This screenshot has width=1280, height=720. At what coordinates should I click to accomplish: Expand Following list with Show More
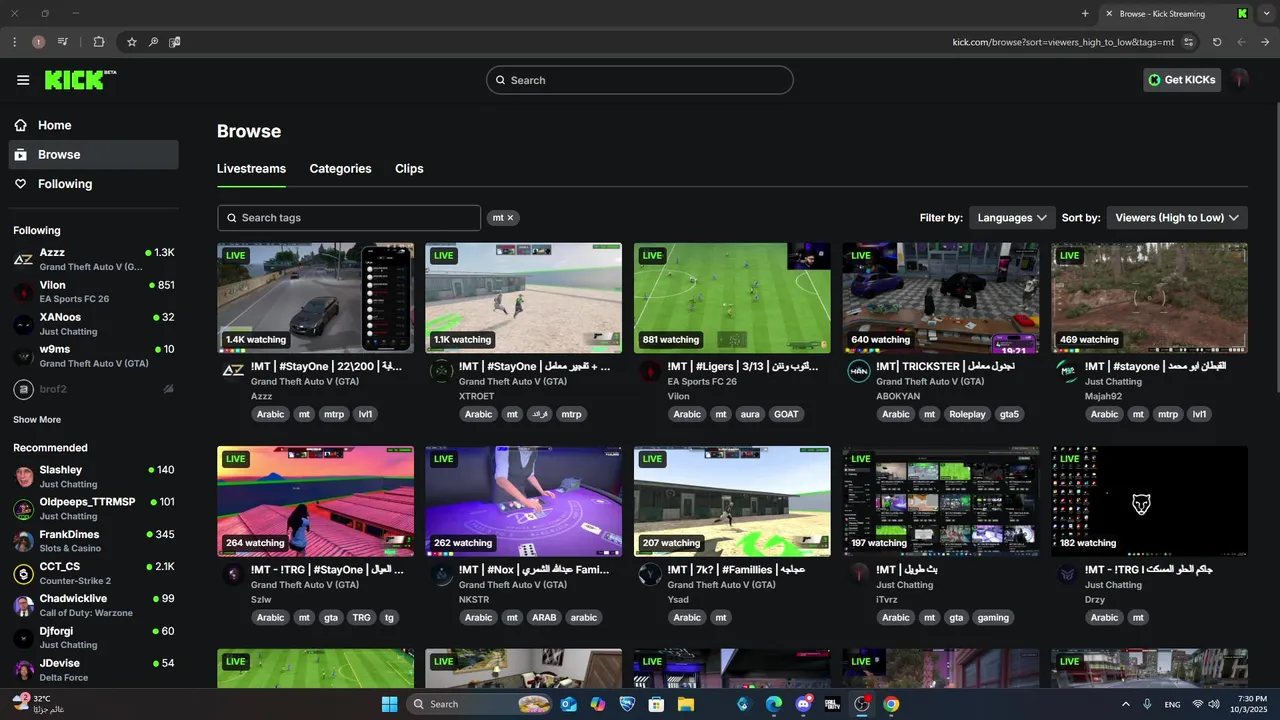click(x=37, y=420)
